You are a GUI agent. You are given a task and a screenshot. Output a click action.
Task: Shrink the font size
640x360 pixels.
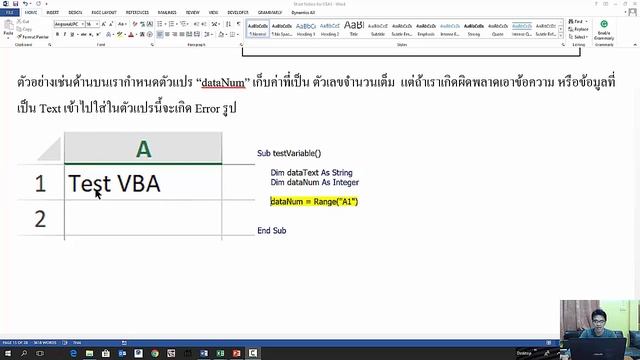111,24
